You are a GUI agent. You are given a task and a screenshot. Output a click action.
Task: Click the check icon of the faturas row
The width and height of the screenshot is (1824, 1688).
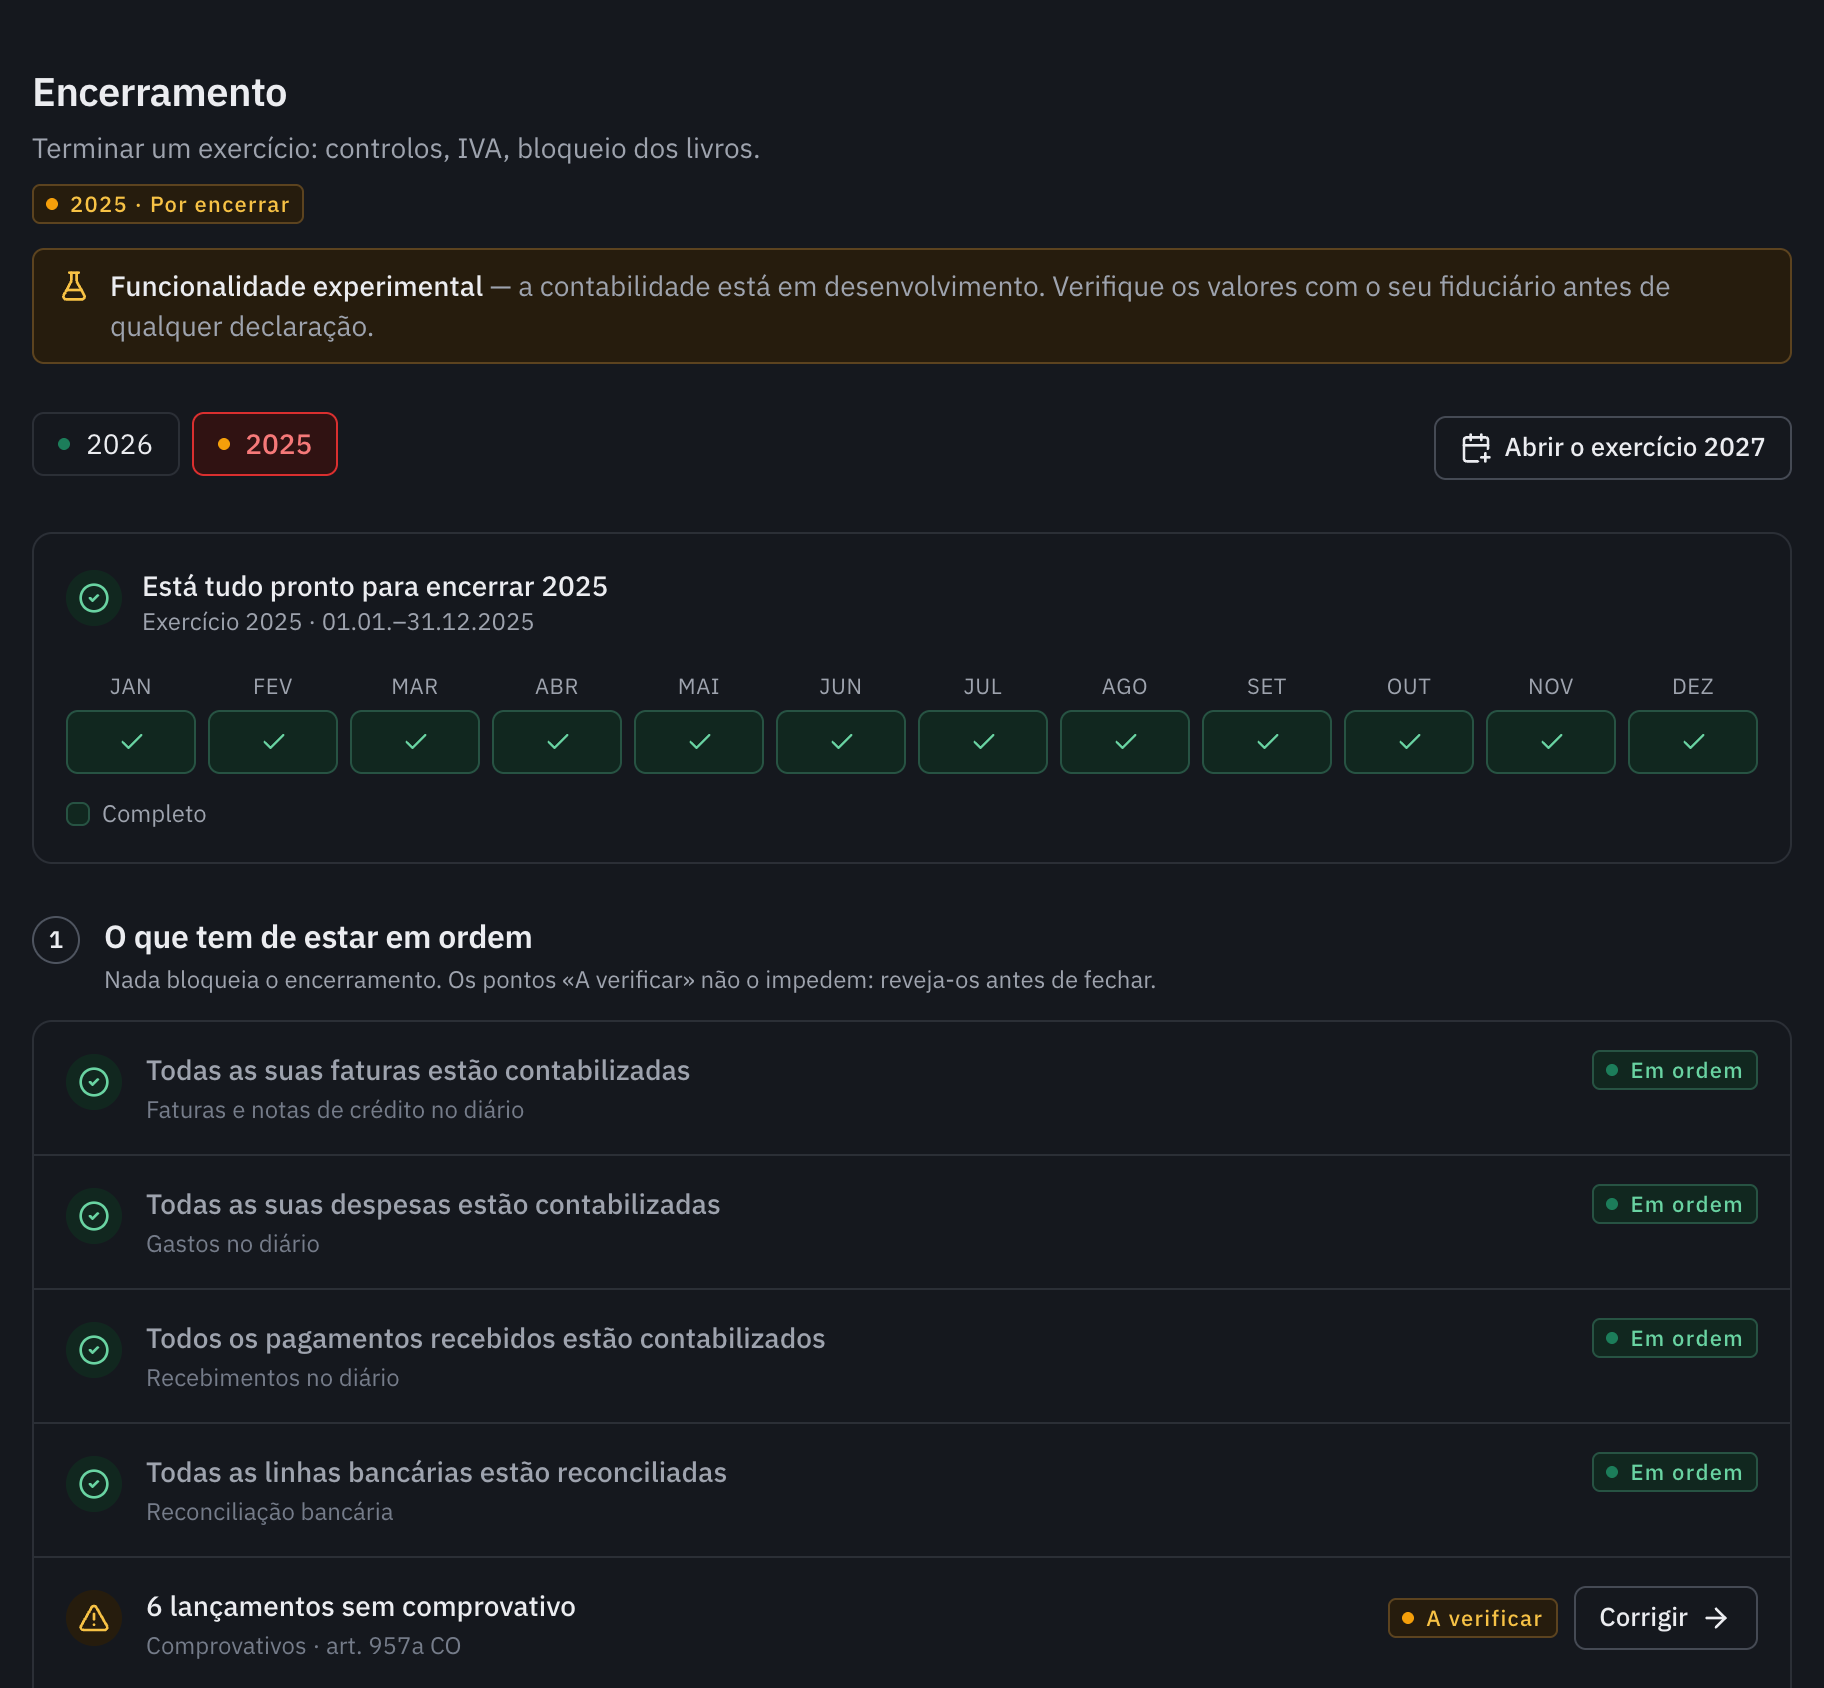tap(94, 1082)
